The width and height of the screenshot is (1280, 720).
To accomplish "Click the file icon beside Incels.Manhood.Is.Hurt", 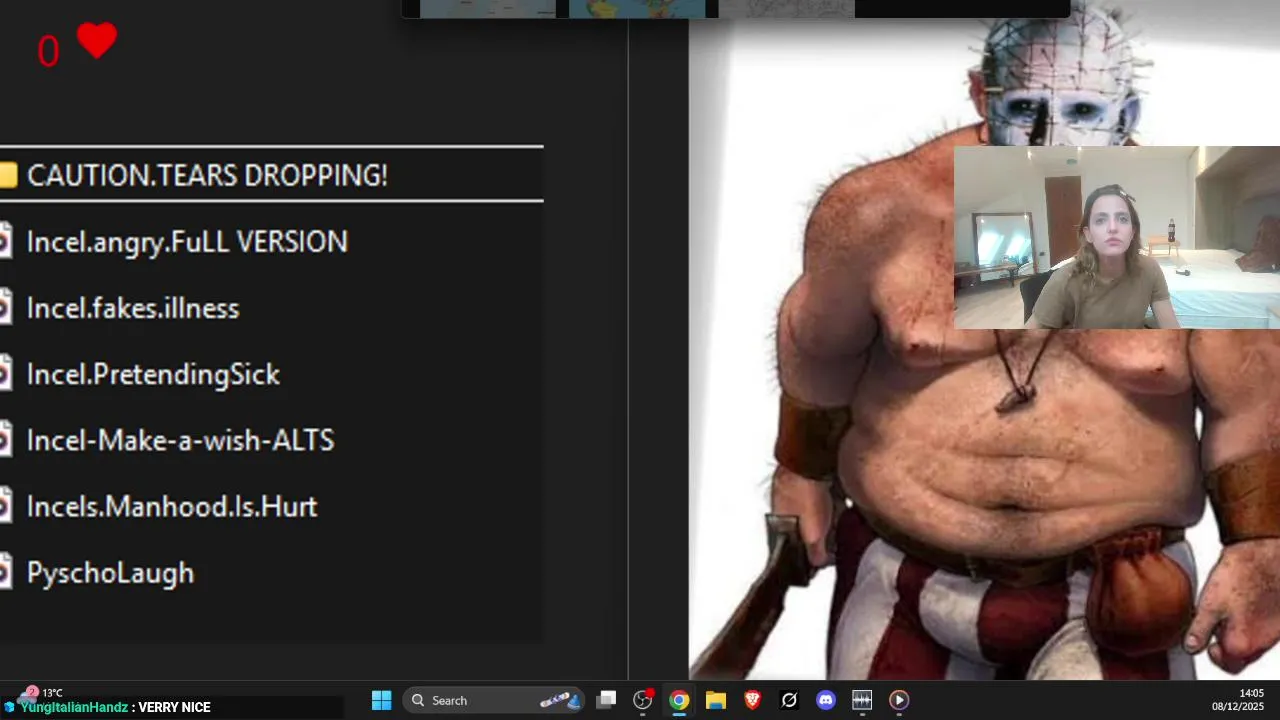I will pos(5,506).
